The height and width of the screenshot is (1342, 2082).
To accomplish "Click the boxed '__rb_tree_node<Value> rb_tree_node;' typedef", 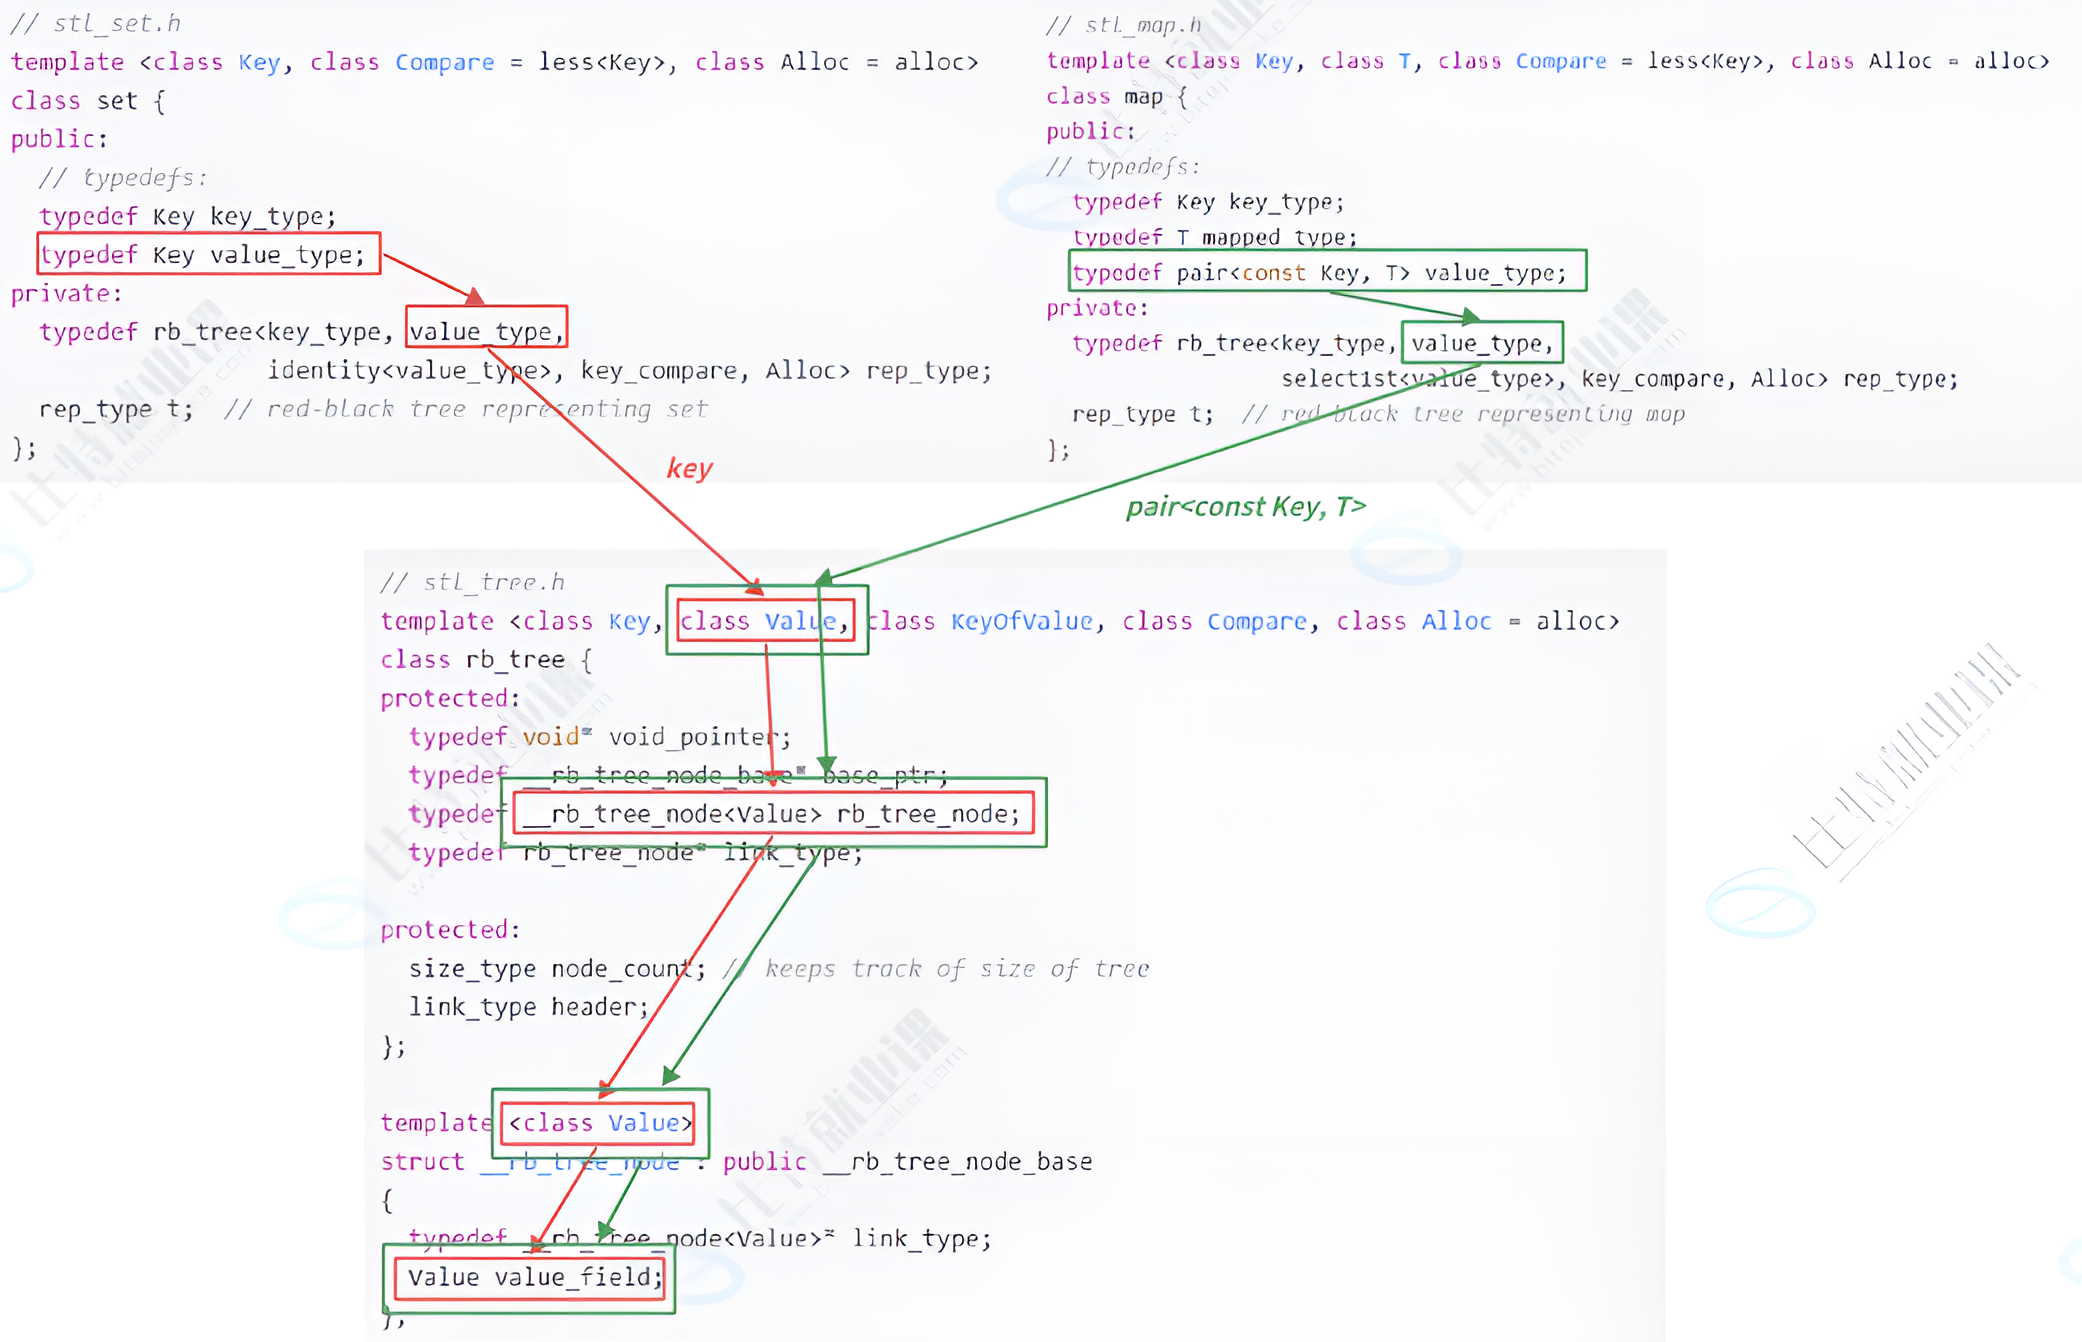I will click(x=772, y=813).
